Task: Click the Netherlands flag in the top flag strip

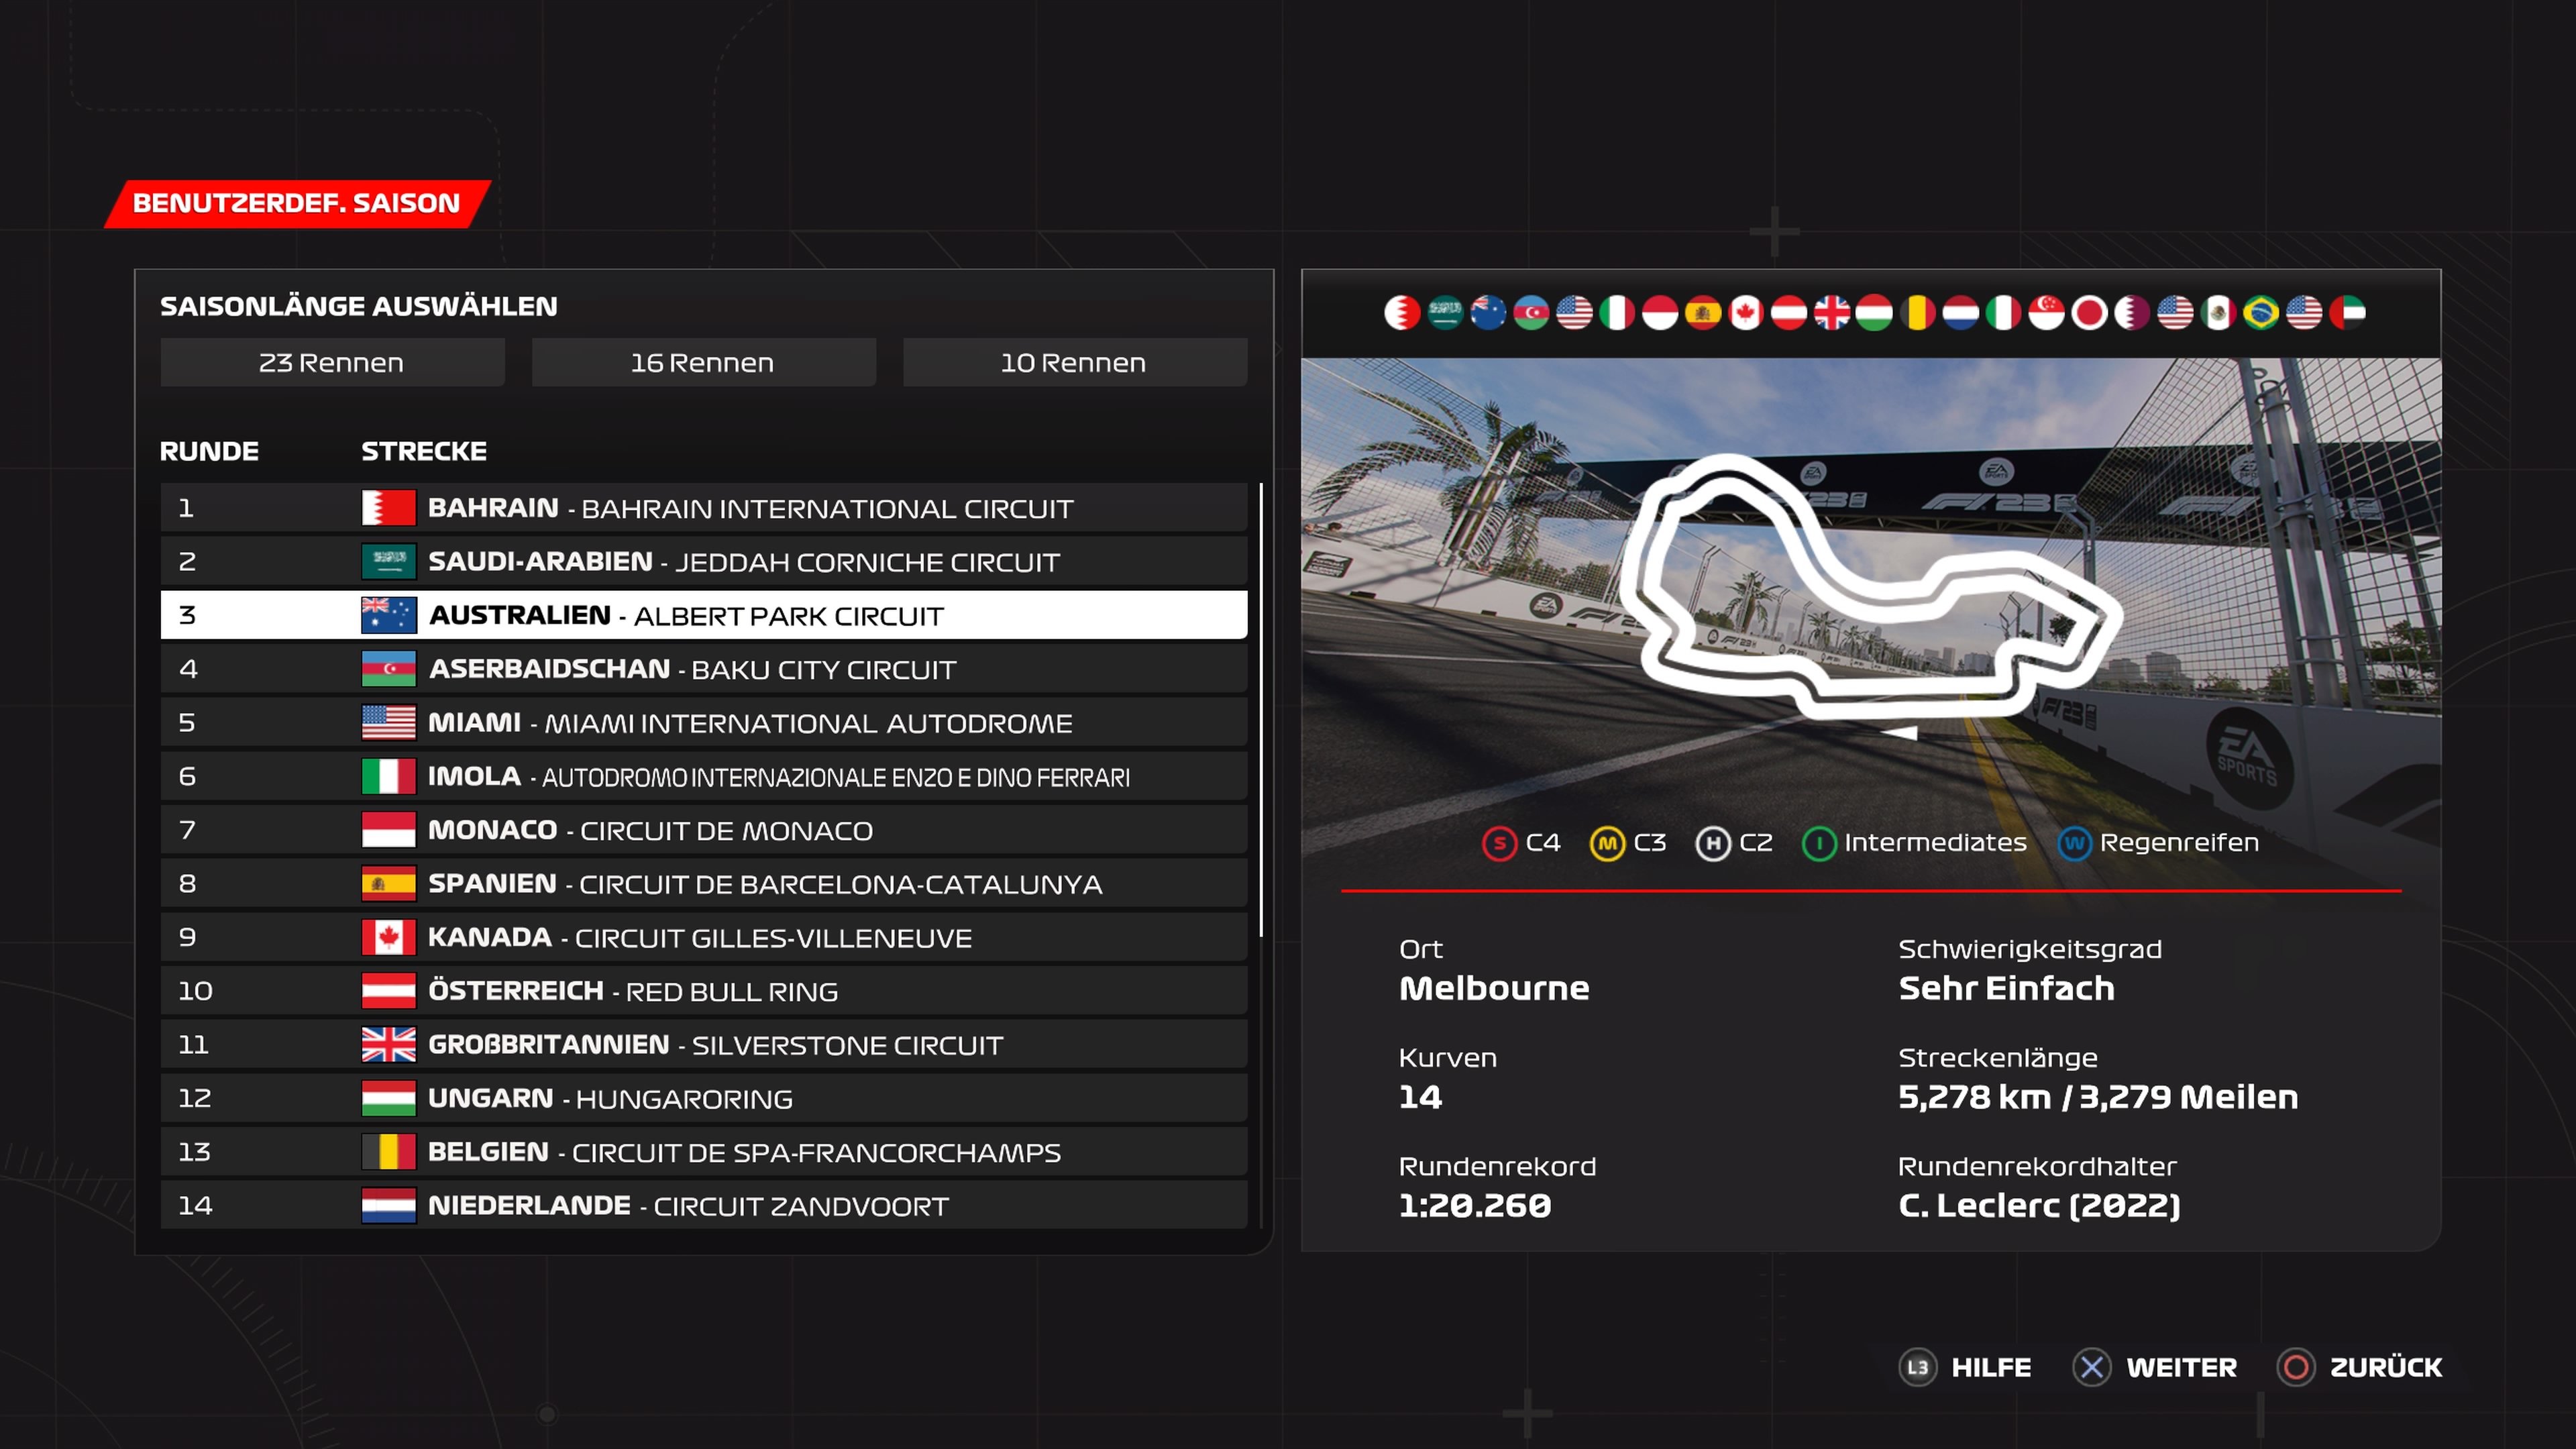Action: (x=1961, y=313)
